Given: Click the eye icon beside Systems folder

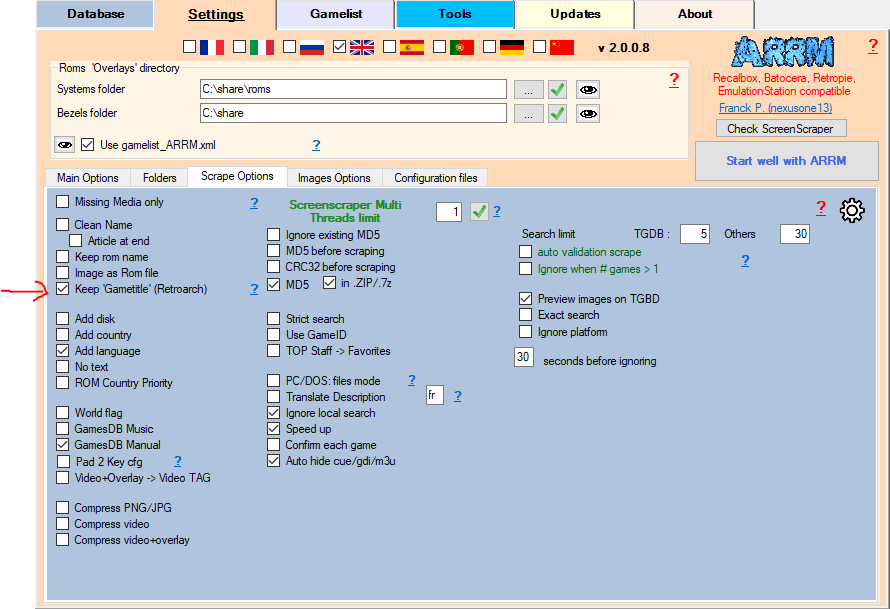Looking at the screenshot, I should (x=588, y=89).
